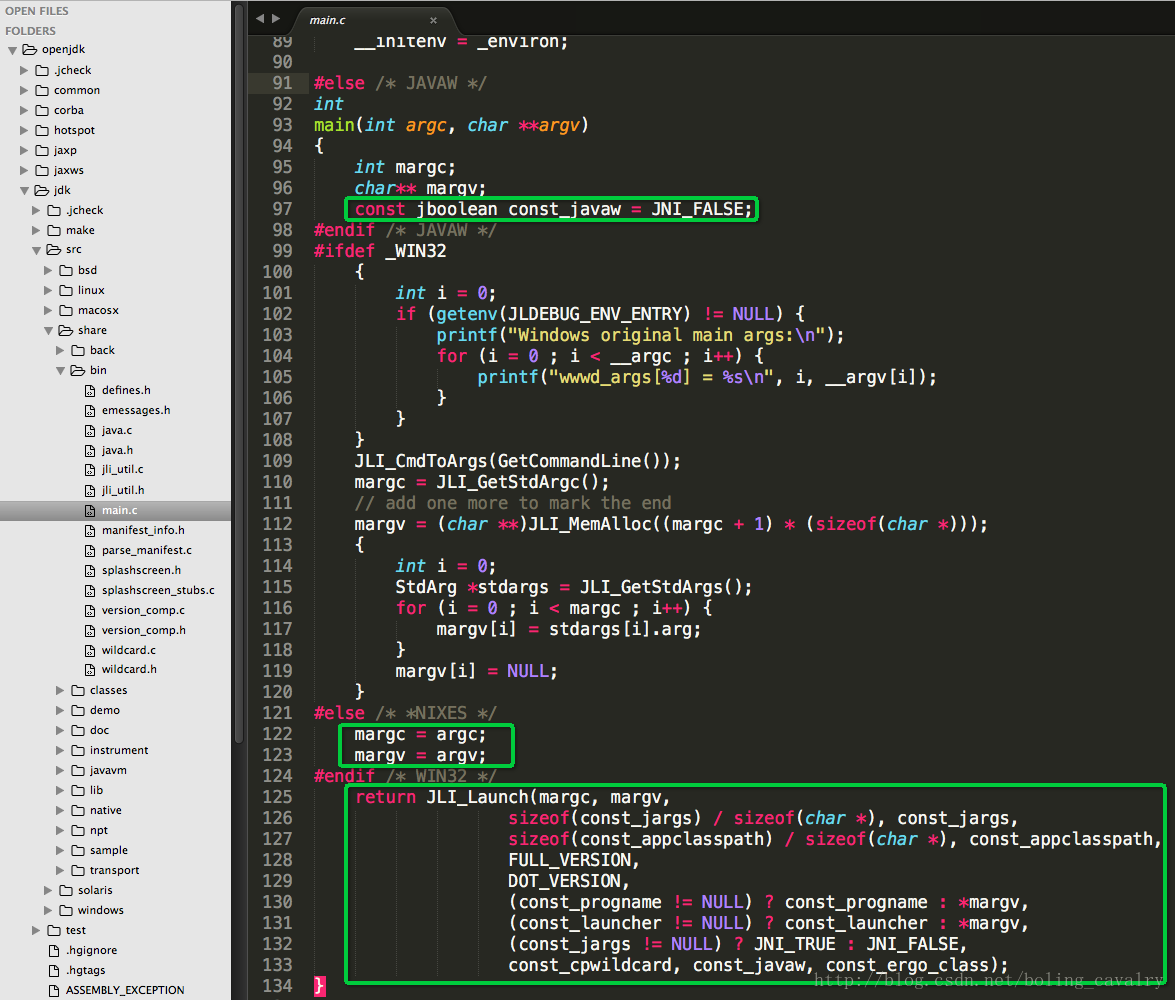
Task: Open the ASSEMBLY_EXCEPTION file
Action: (124, 990)
